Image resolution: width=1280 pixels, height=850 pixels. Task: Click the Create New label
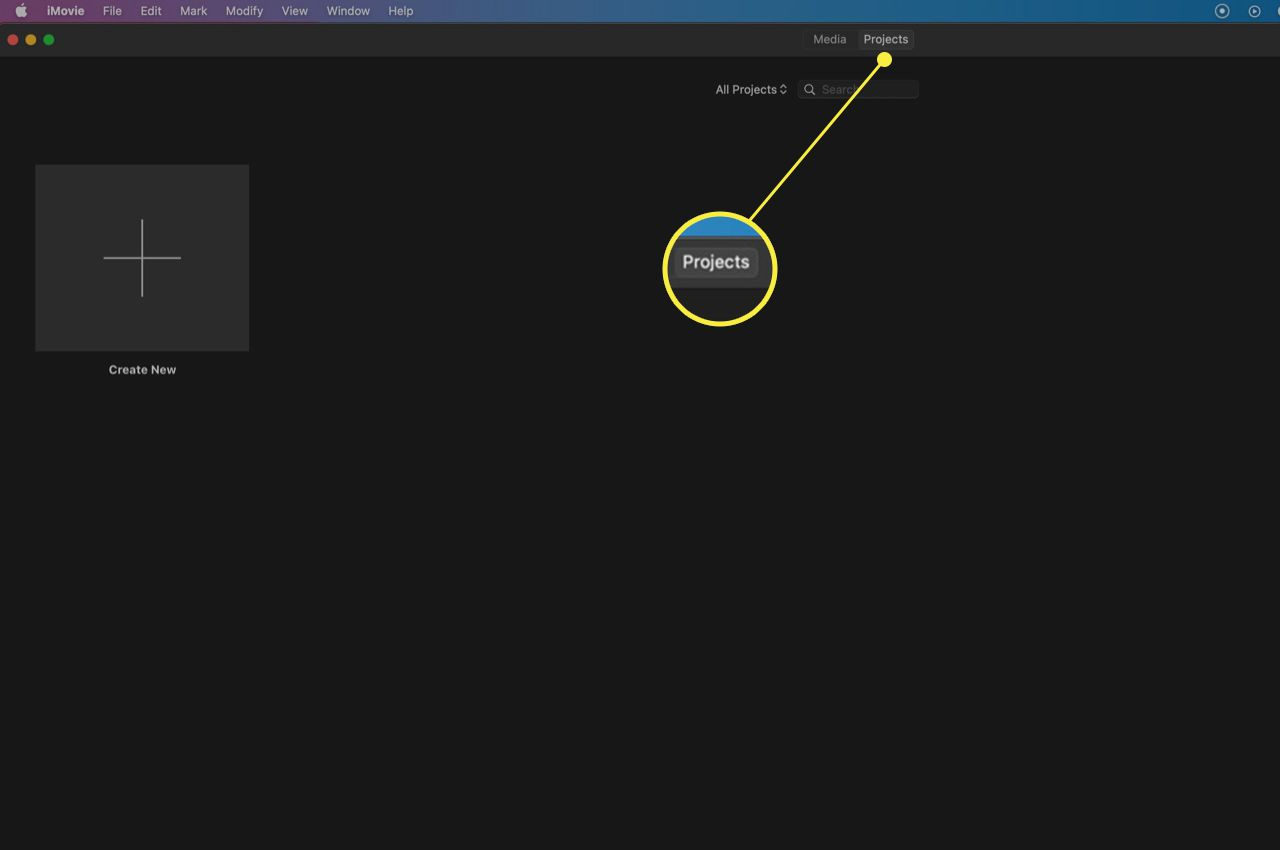[x=142, y=369]
